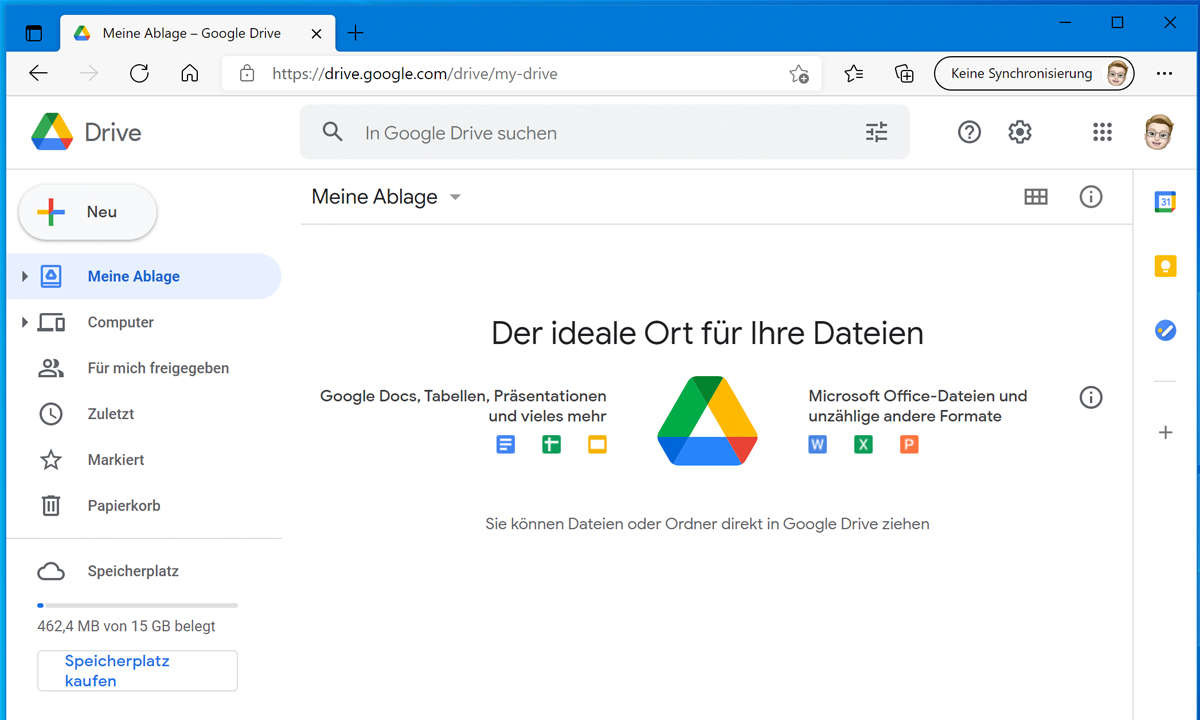Click the Microsoft Word icon
1200x720 pixels.
818,445
